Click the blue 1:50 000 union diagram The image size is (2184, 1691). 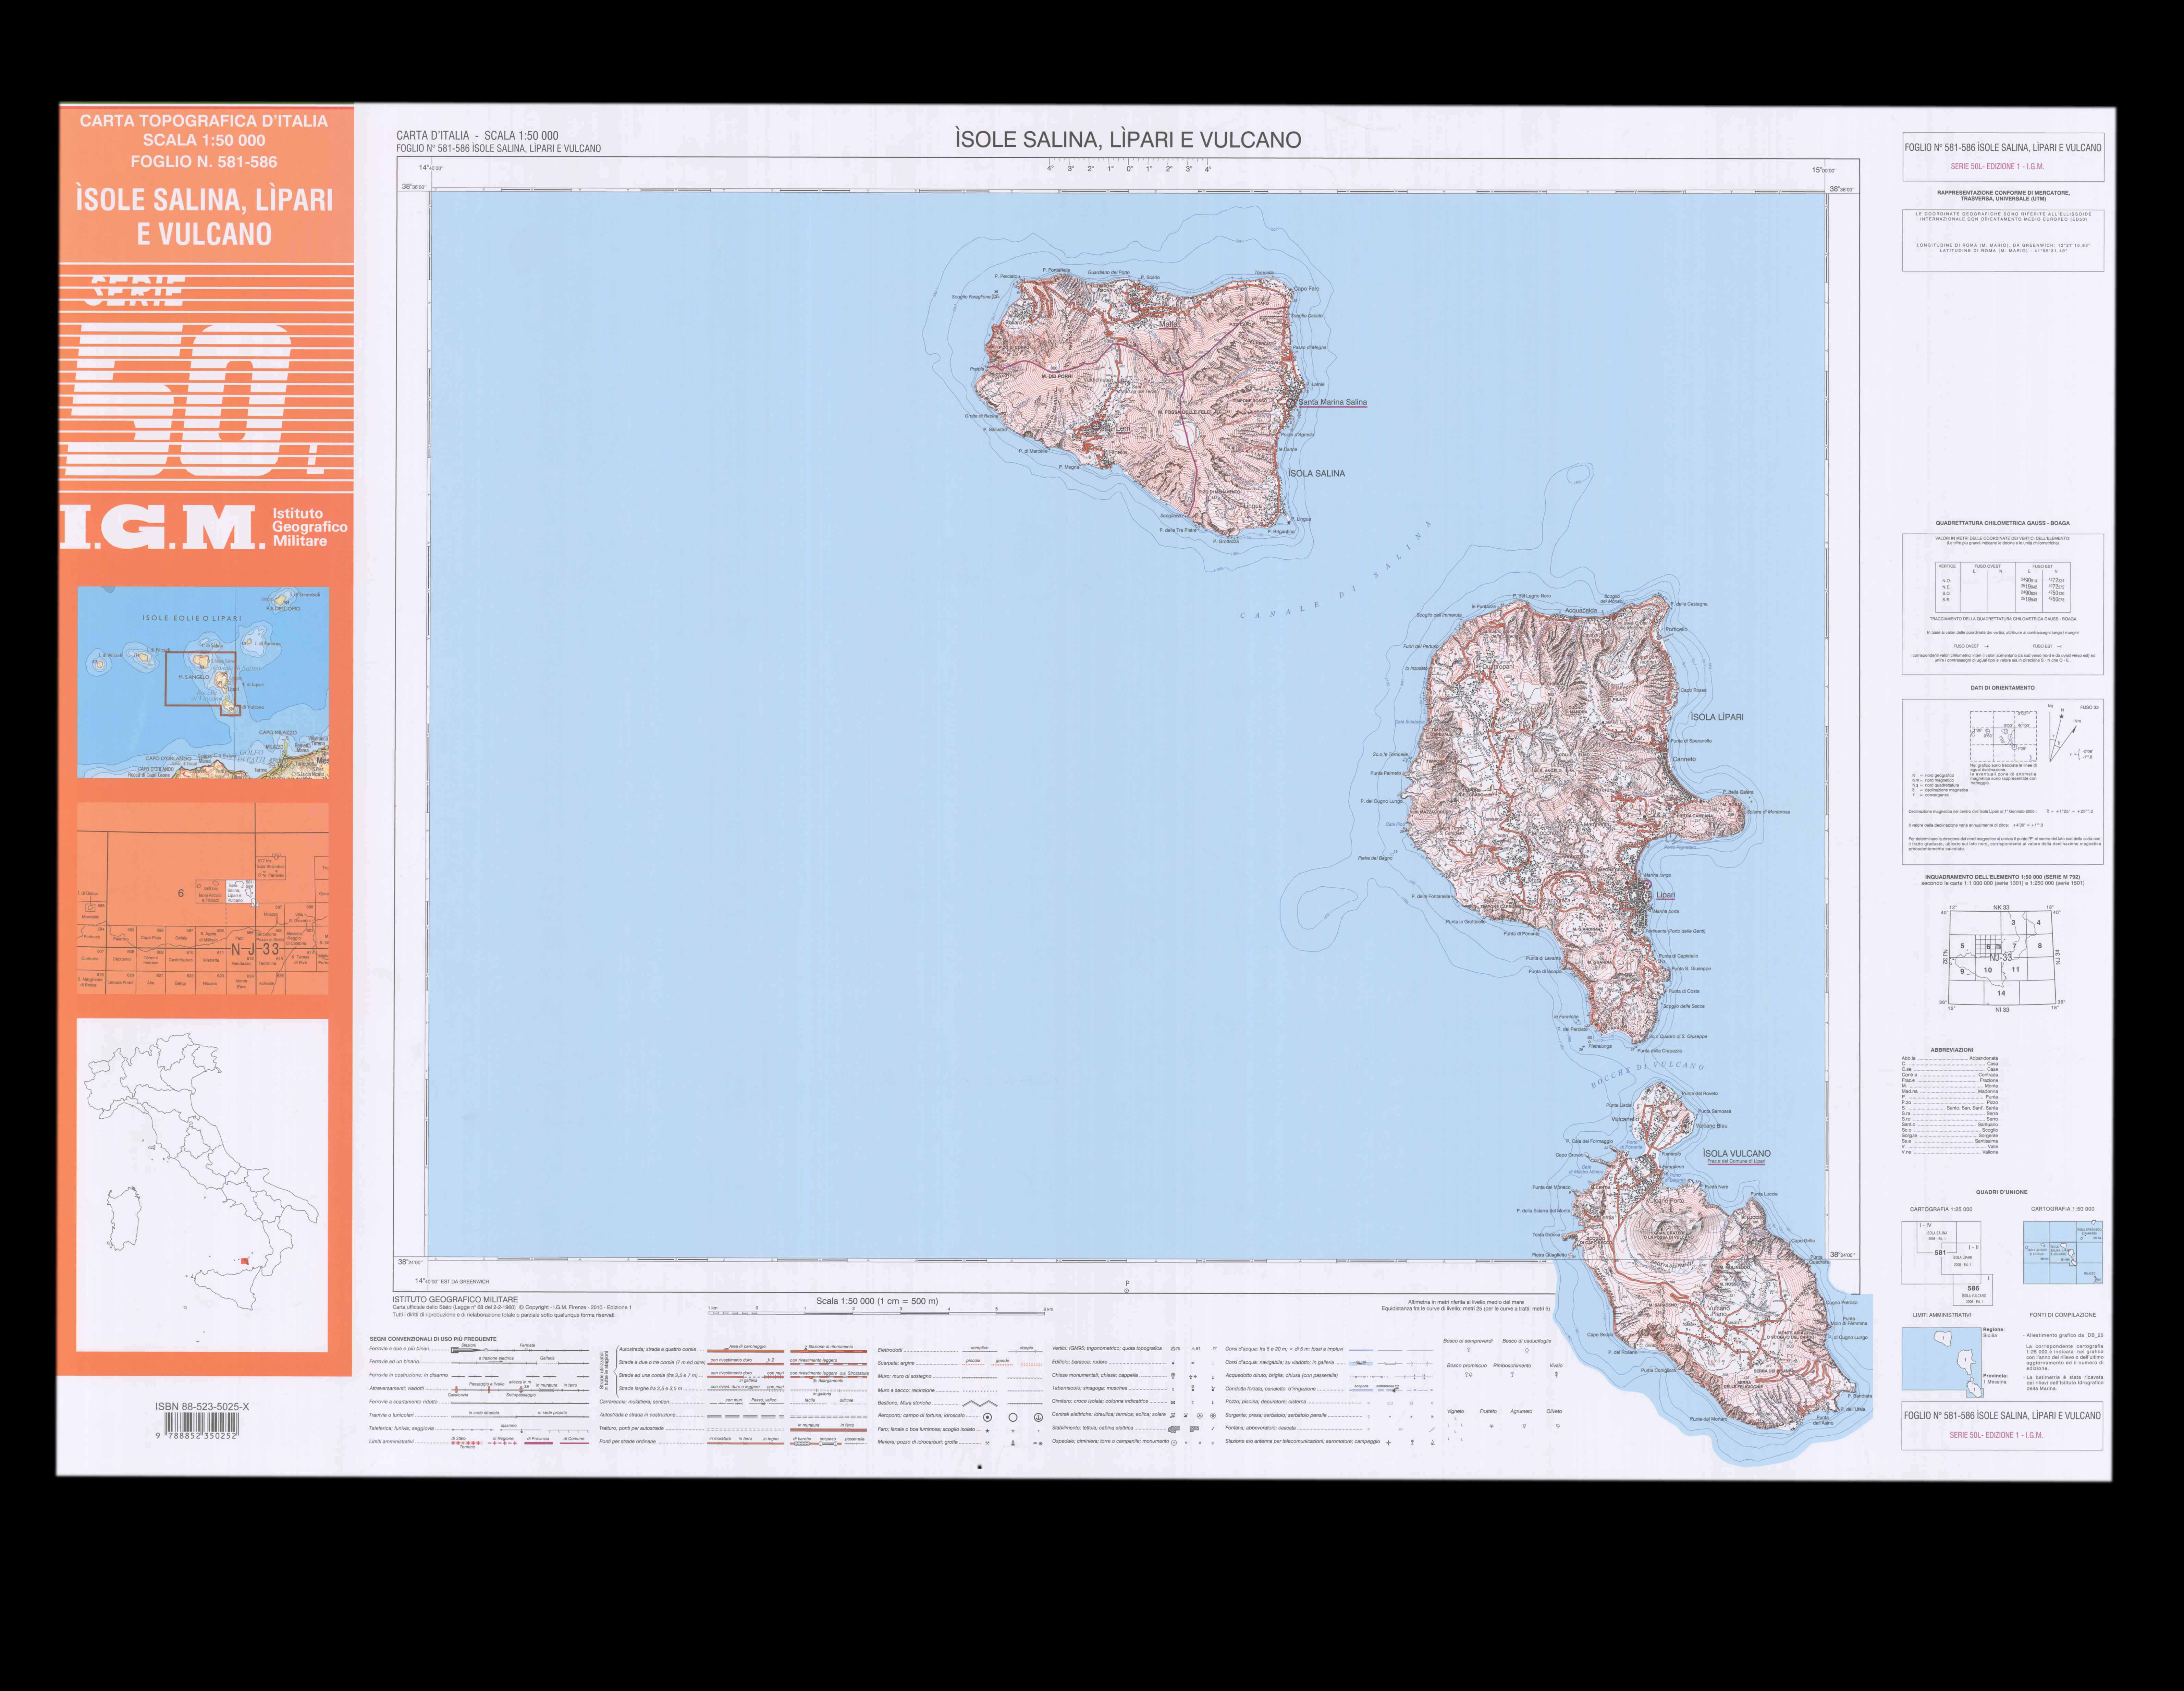click(2063, 1252)
